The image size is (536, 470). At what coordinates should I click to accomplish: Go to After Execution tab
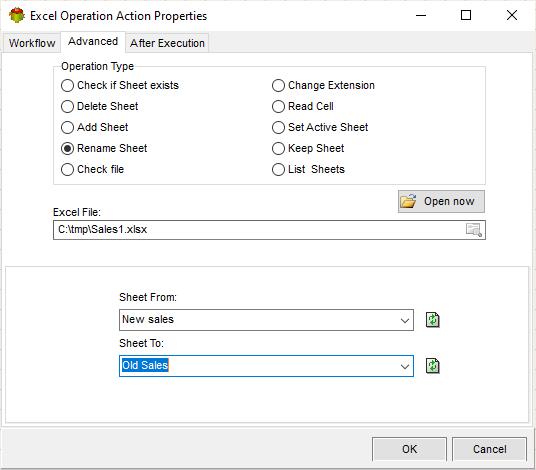(167, 43)
